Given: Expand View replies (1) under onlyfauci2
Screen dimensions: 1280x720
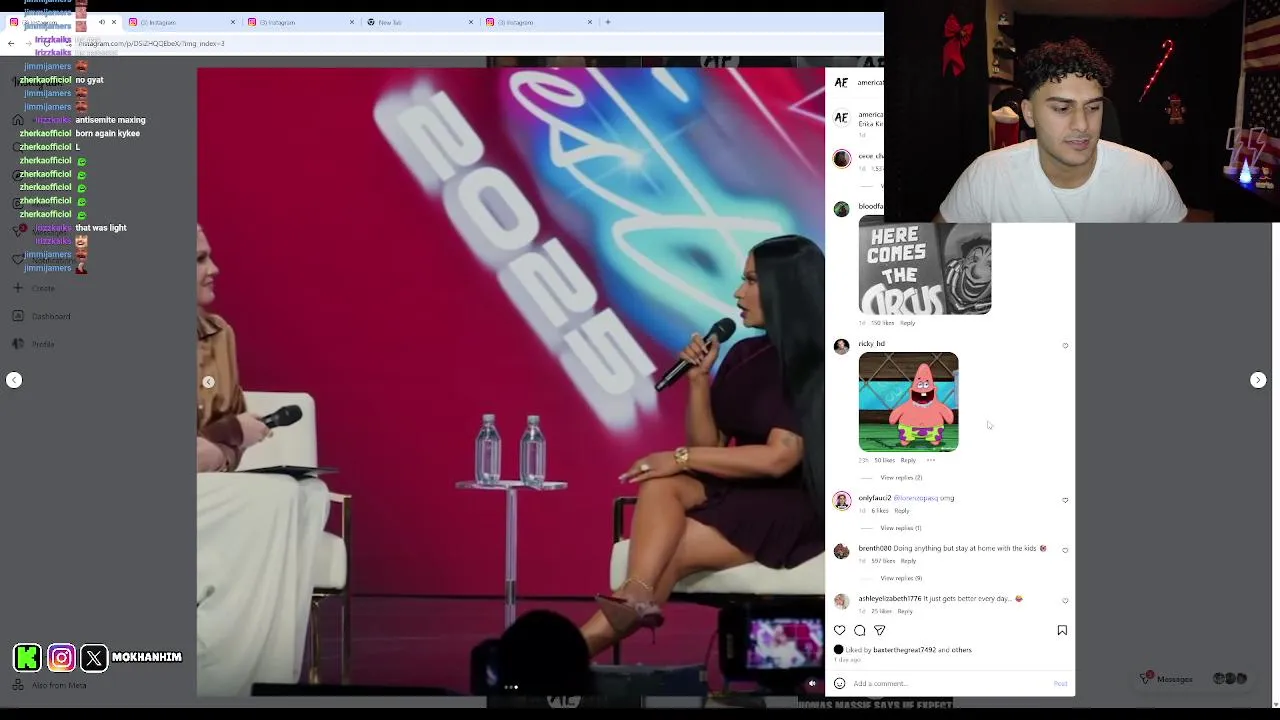Looking at the screenshot, I should [901, 528].
